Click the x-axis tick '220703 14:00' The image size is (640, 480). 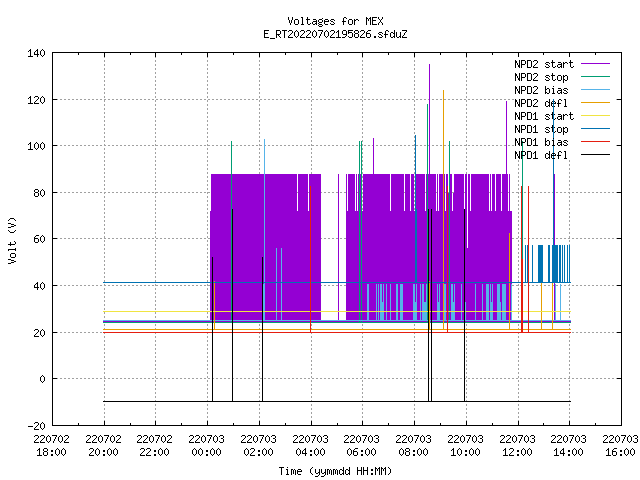pos(569,446)
